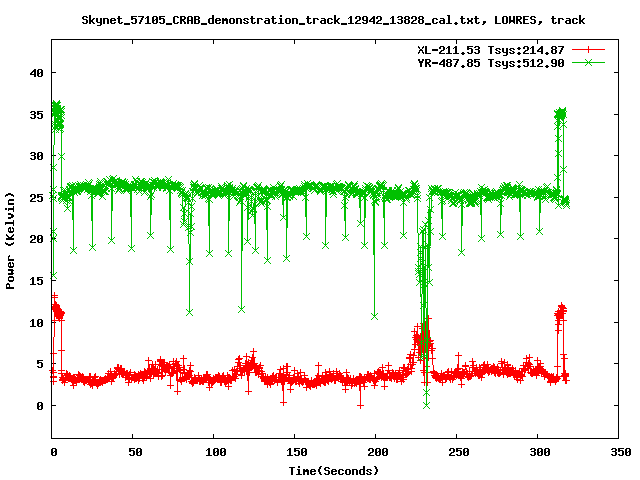Click y-axis tick label 40
Image resolution: width=640 pixels, height=480 pixels.
[36, 73]
